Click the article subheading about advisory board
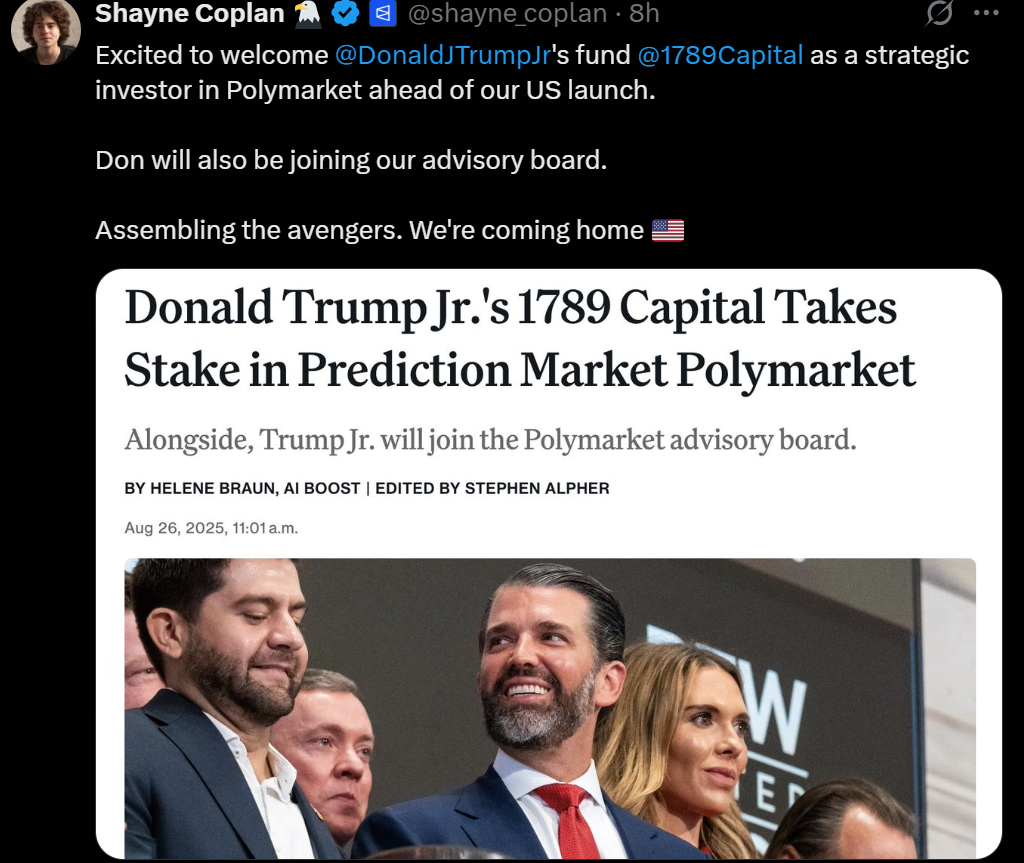Screen dimensions: 1024x863 click(490, 440)
